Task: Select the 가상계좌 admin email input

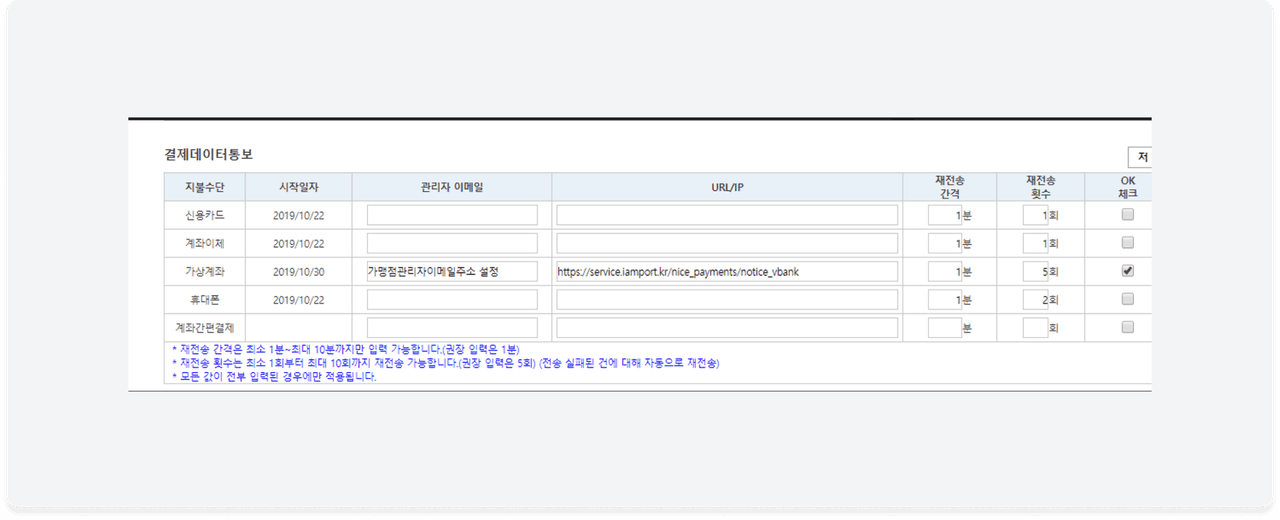Action: (x=452, y=272)
